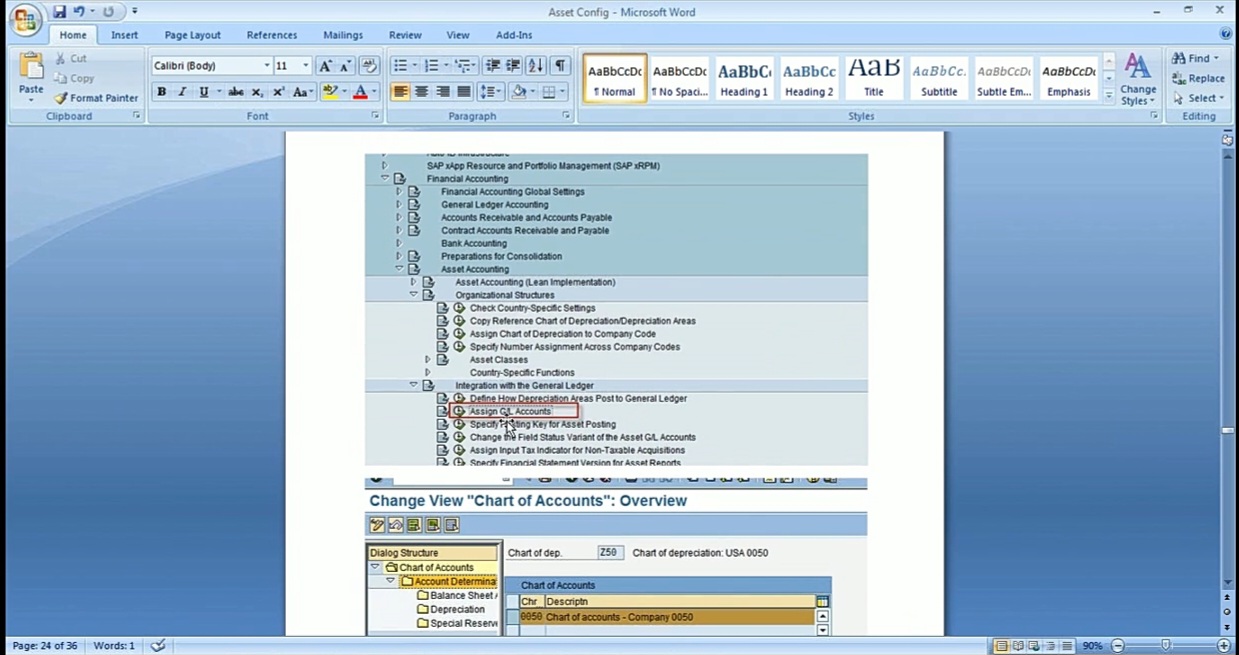Open the font size dropdown

pyautogui.click(x=306, y=66)
